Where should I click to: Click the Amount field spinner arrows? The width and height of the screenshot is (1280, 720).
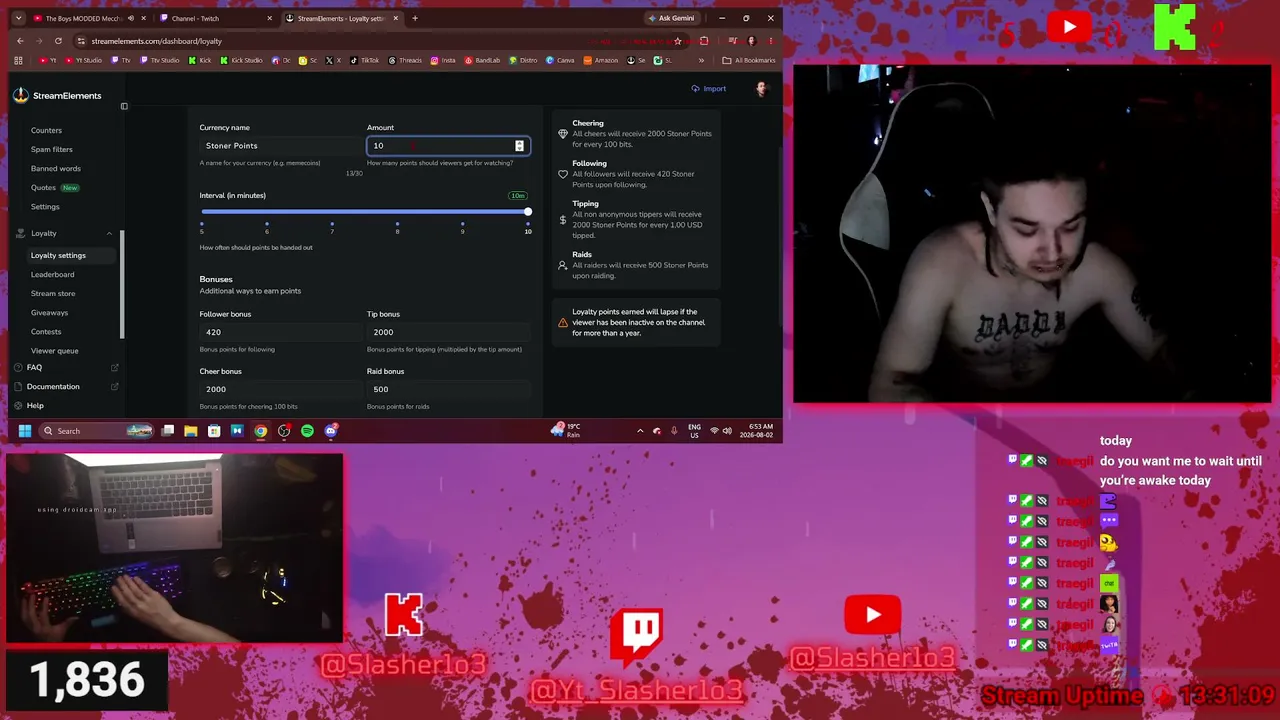[x=519, y=146]
